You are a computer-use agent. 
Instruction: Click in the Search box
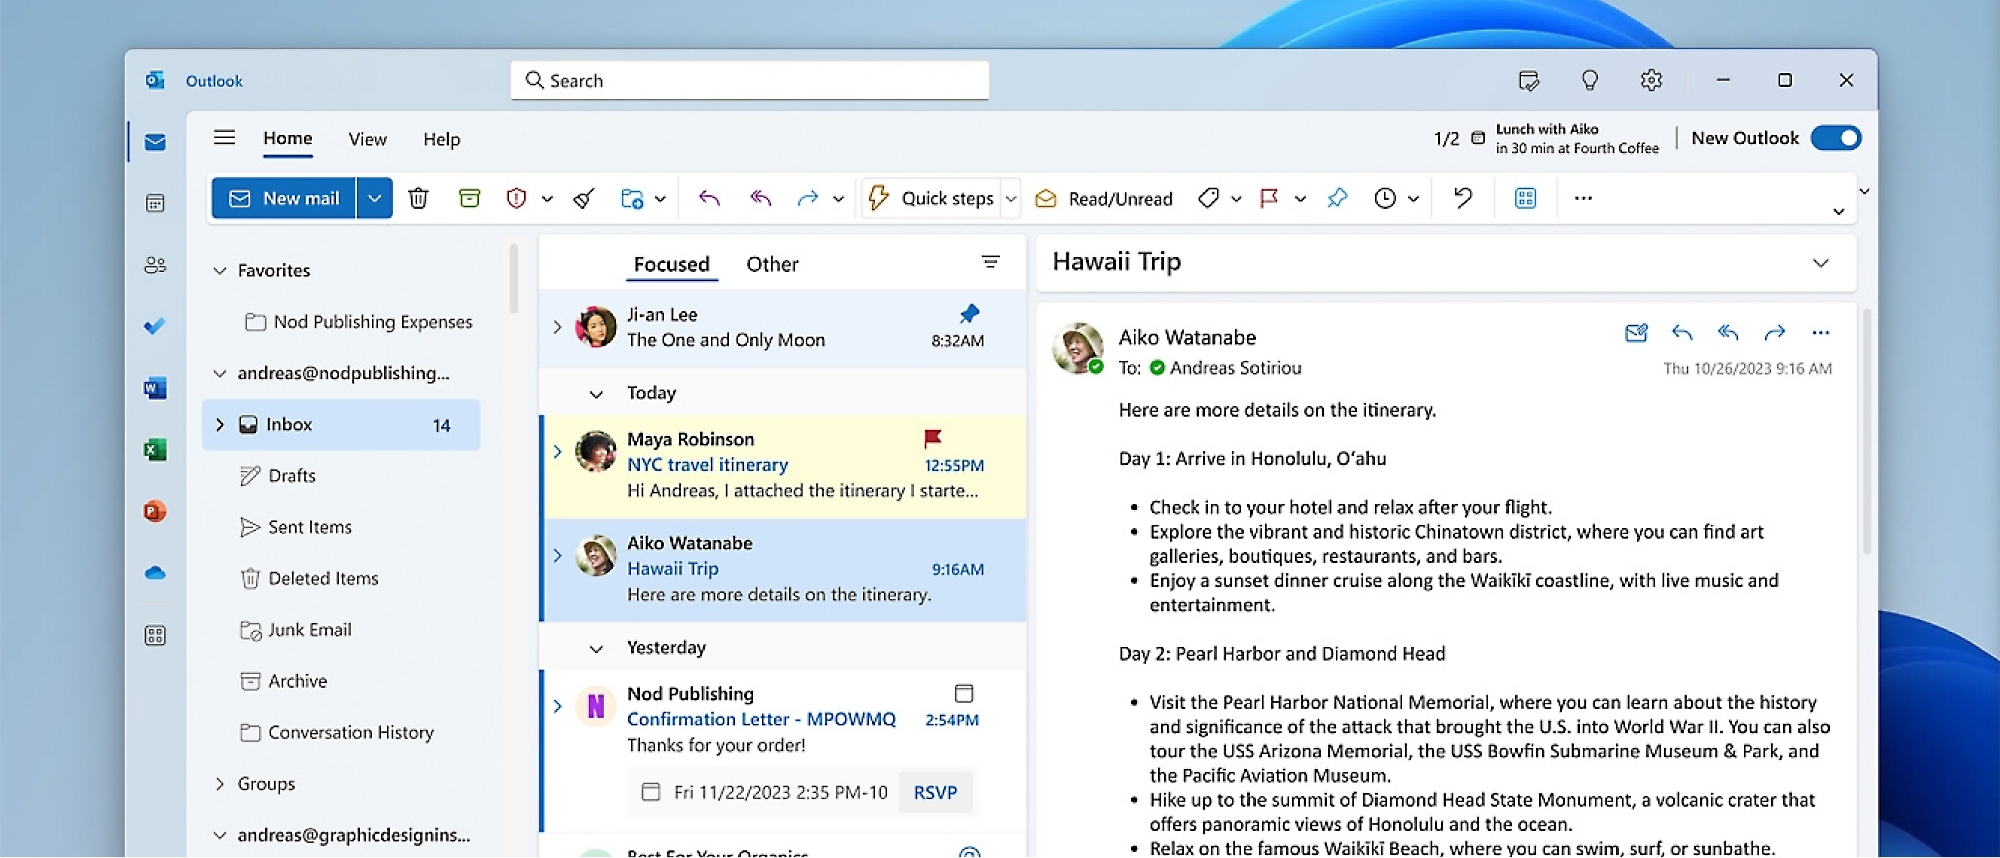[x=750, y=80]
